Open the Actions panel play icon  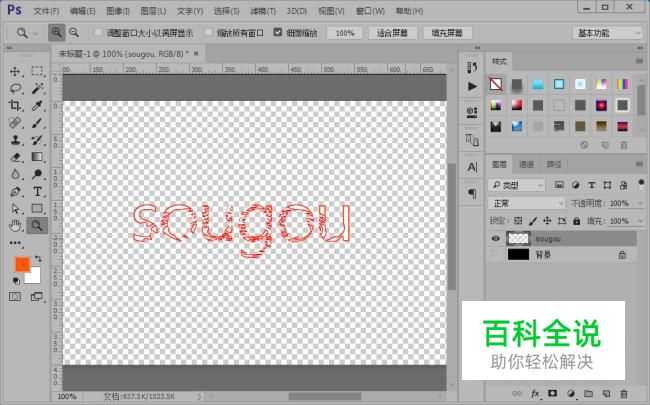pos(472,86)
